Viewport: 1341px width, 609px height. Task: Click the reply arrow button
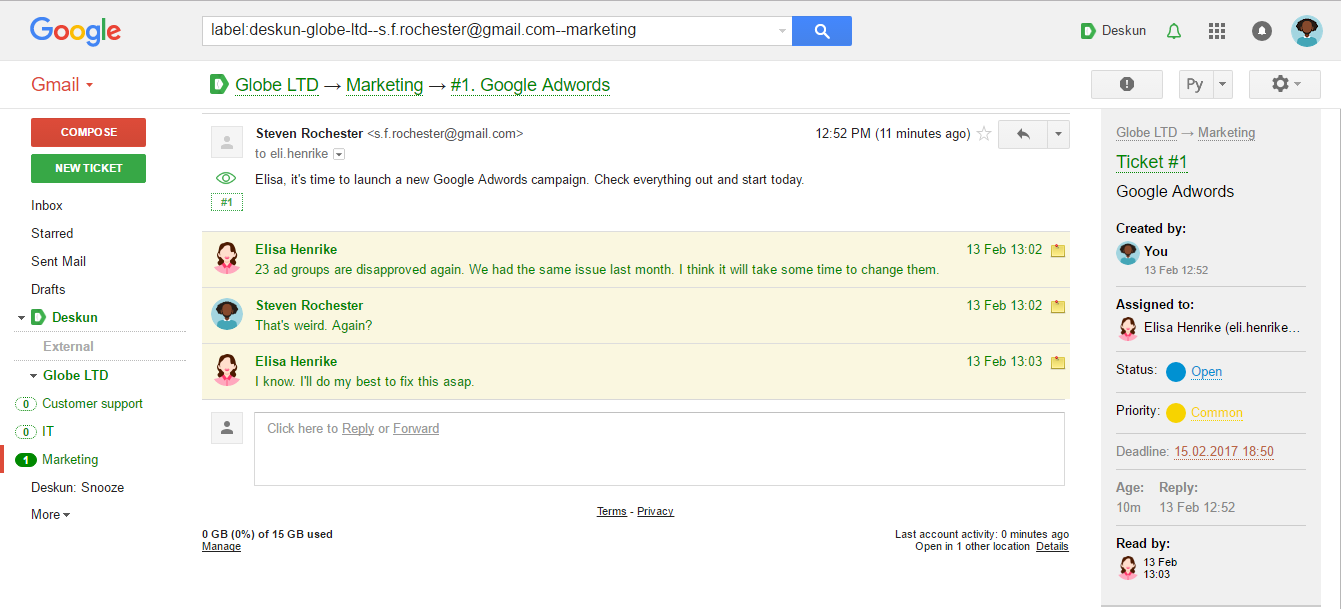point(1023,134)
